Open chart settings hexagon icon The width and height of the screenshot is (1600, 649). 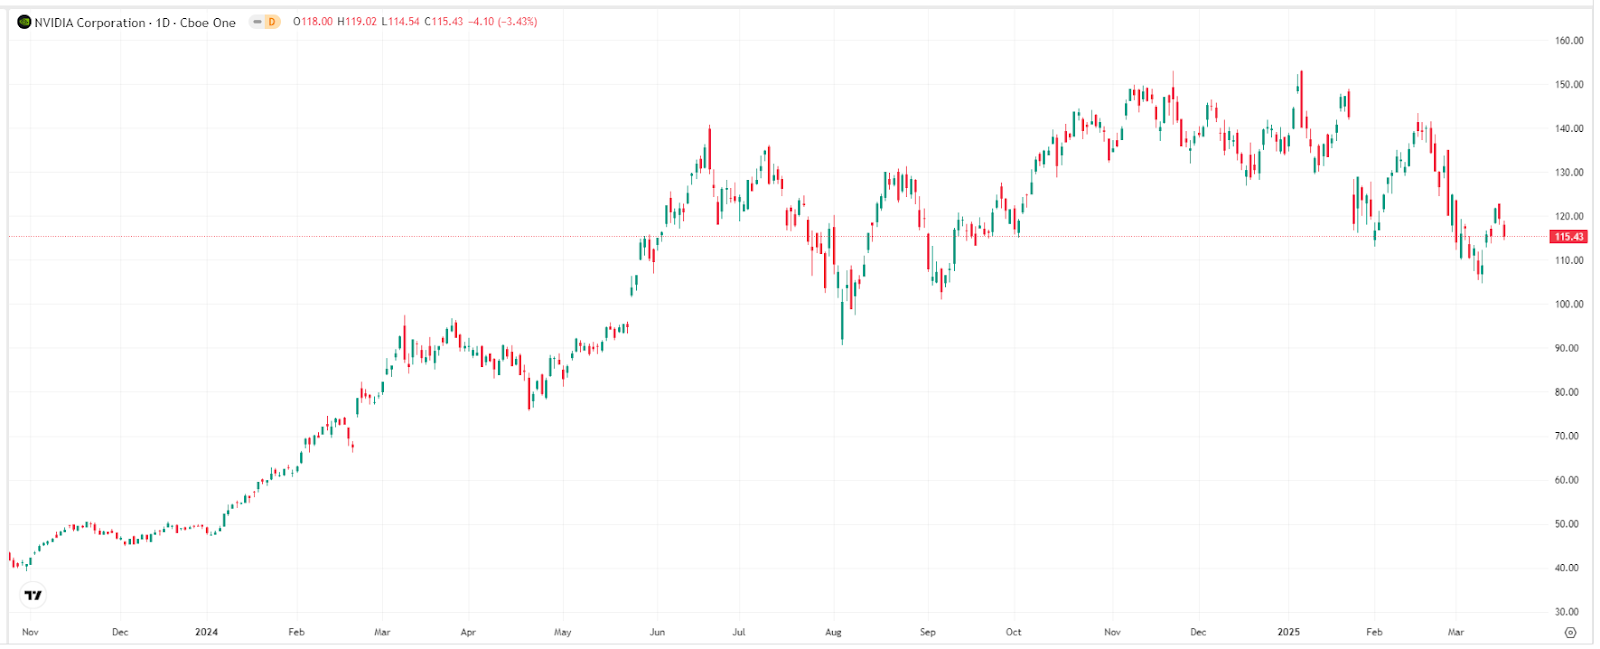click(1570, 632)
